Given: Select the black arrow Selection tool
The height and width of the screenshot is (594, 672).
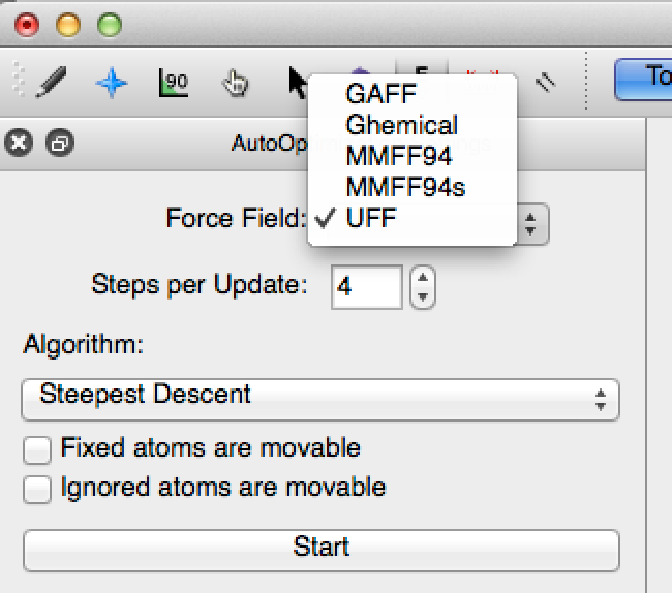Looking at the screenshot, I should [297, 82].
